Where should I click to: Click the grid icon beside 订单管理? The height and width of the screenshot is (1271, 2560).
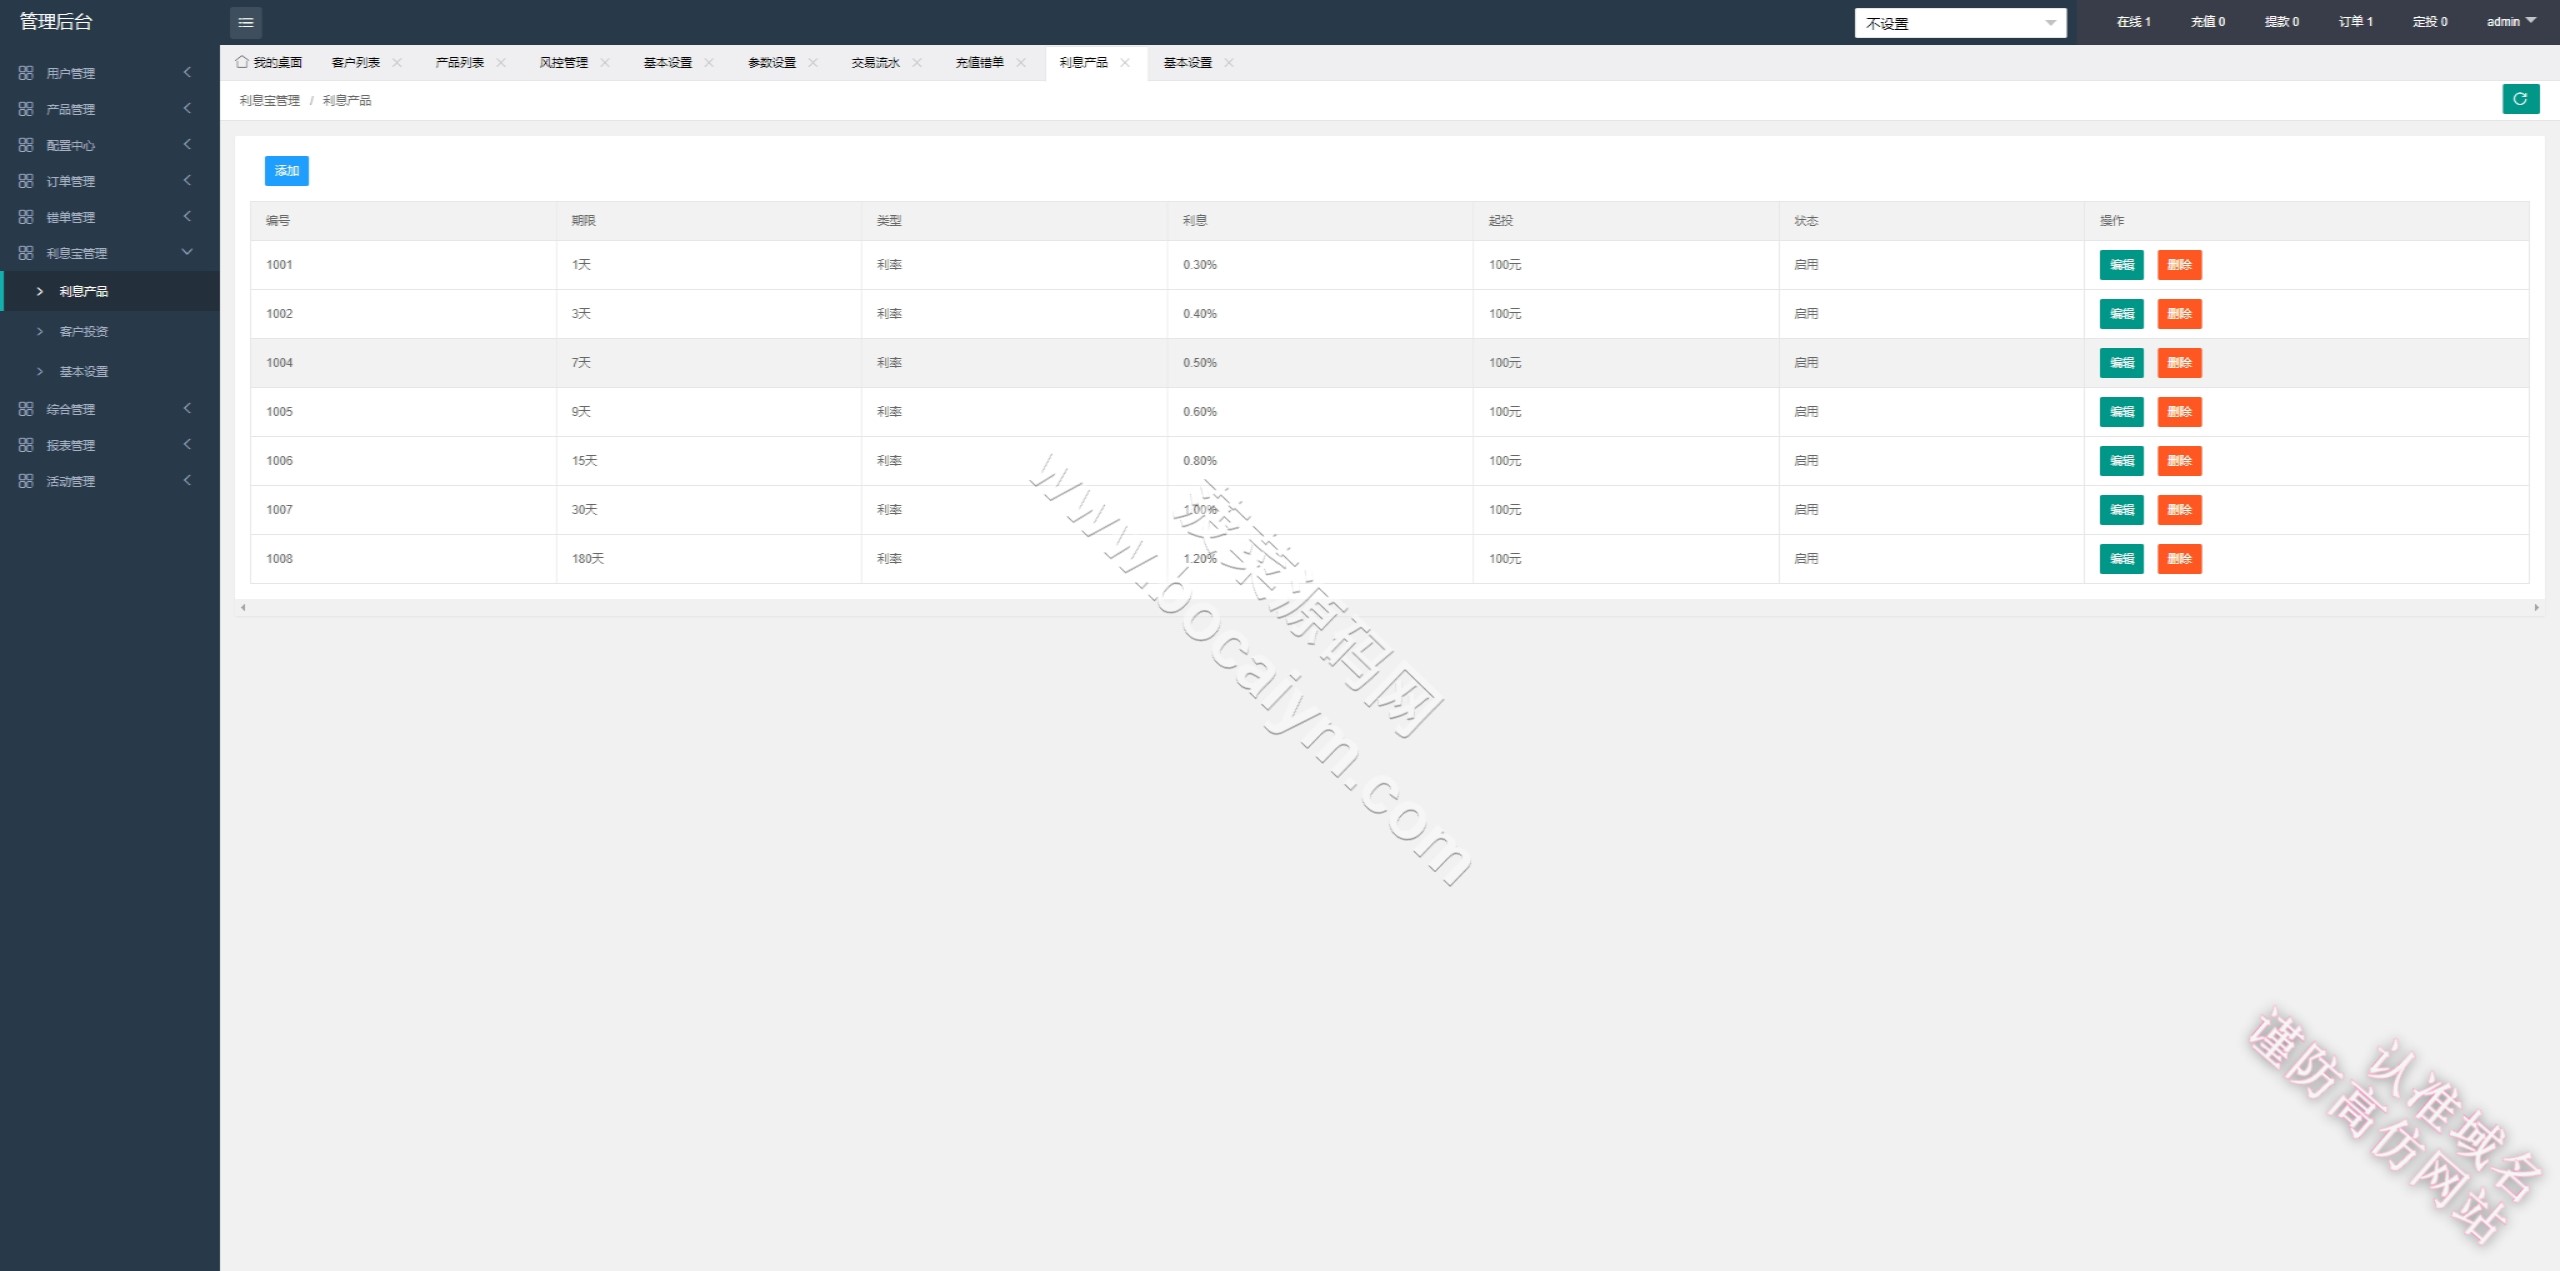pos(26,181)
